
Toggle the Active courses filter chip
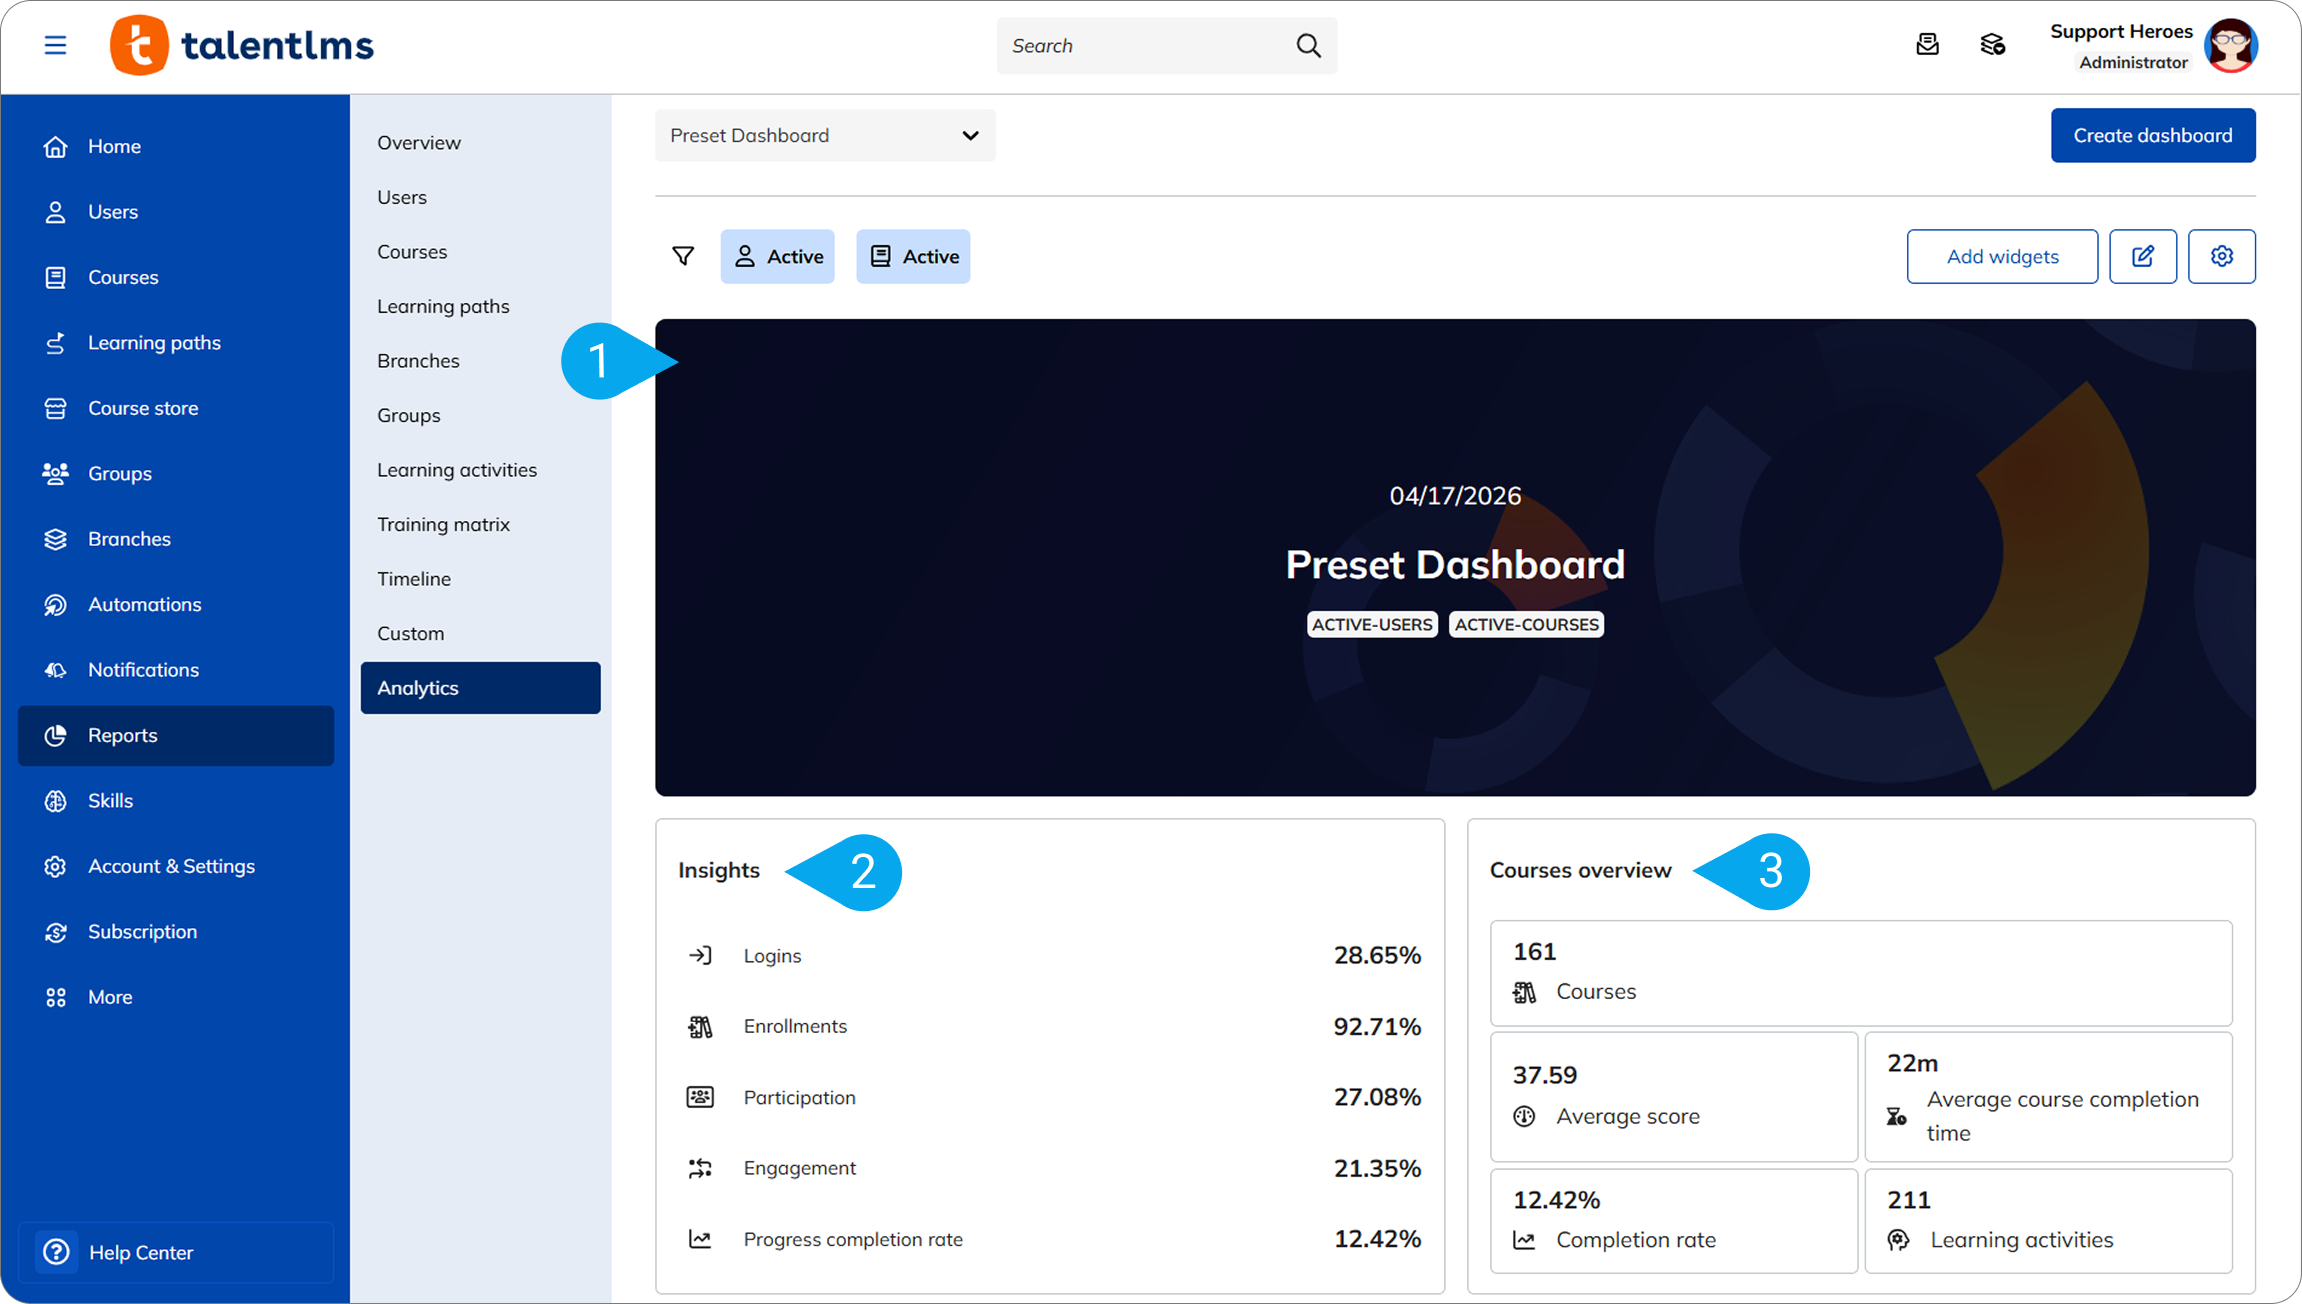coord(912,256)
